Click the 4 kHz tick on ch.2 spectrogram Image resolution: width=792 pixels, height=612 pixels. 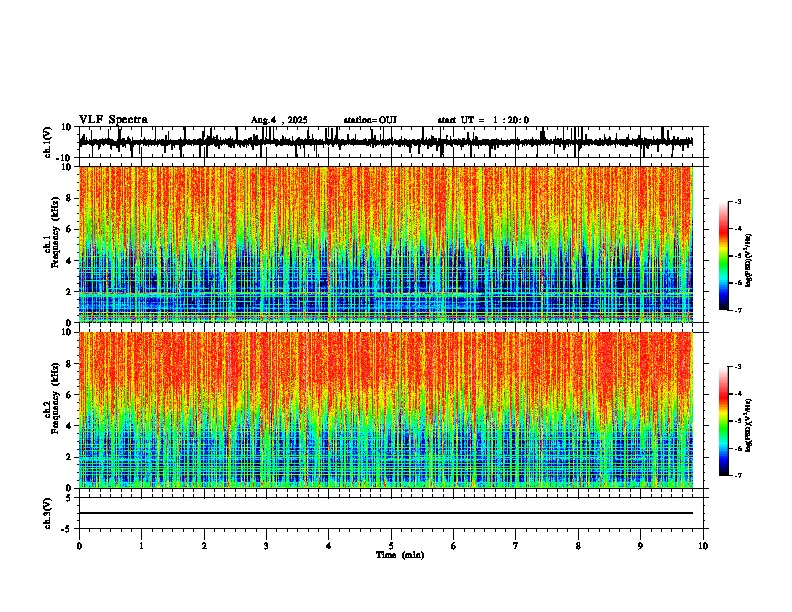(69, 426)
